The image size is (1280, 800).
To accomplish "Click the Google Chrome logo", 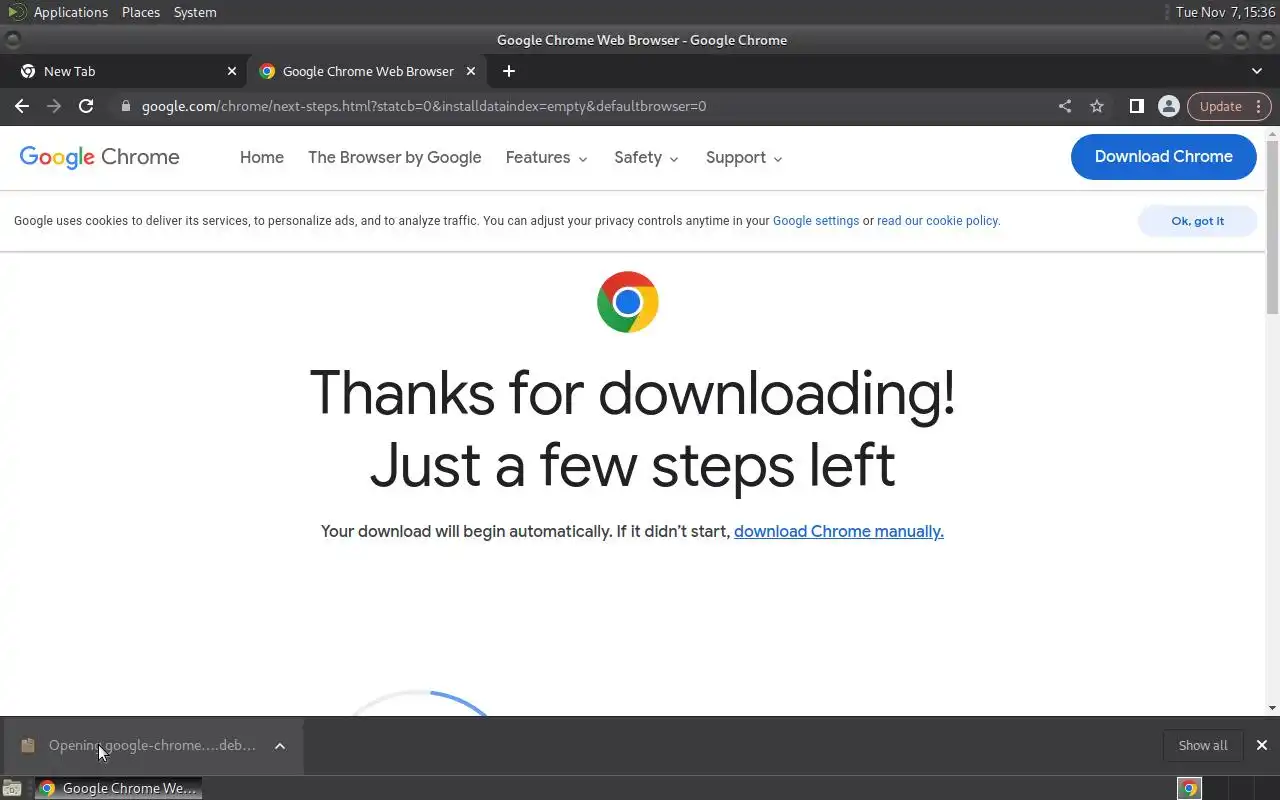I will 100,157.
